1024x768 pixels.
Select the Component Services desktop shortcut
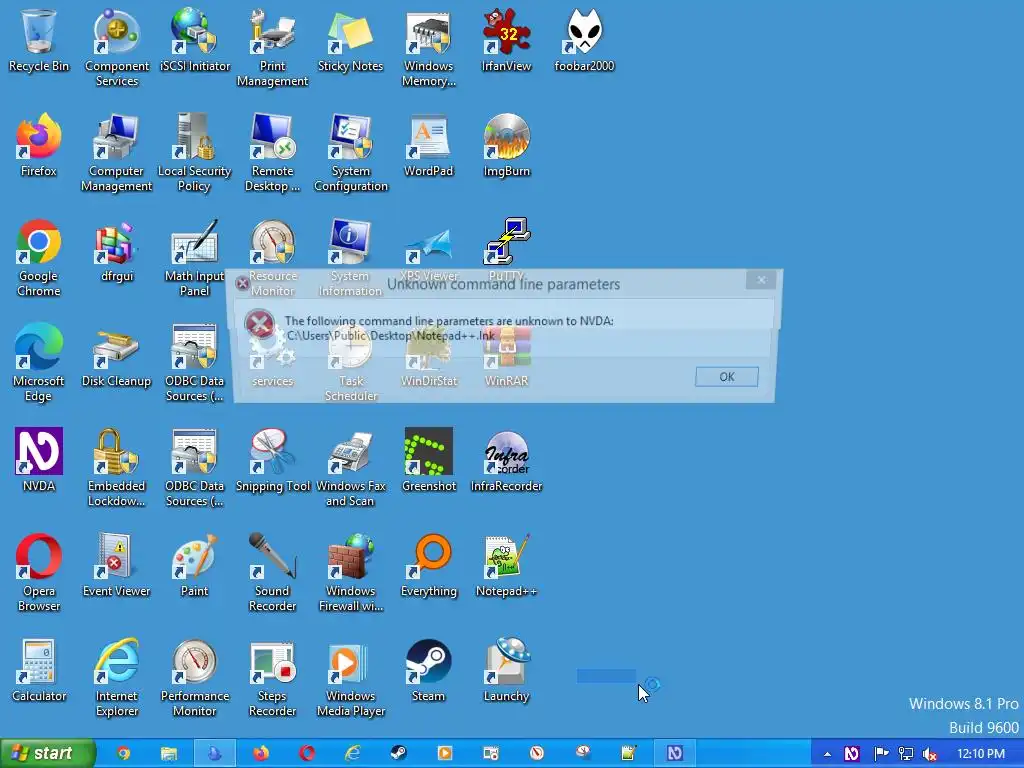[117, 47]
